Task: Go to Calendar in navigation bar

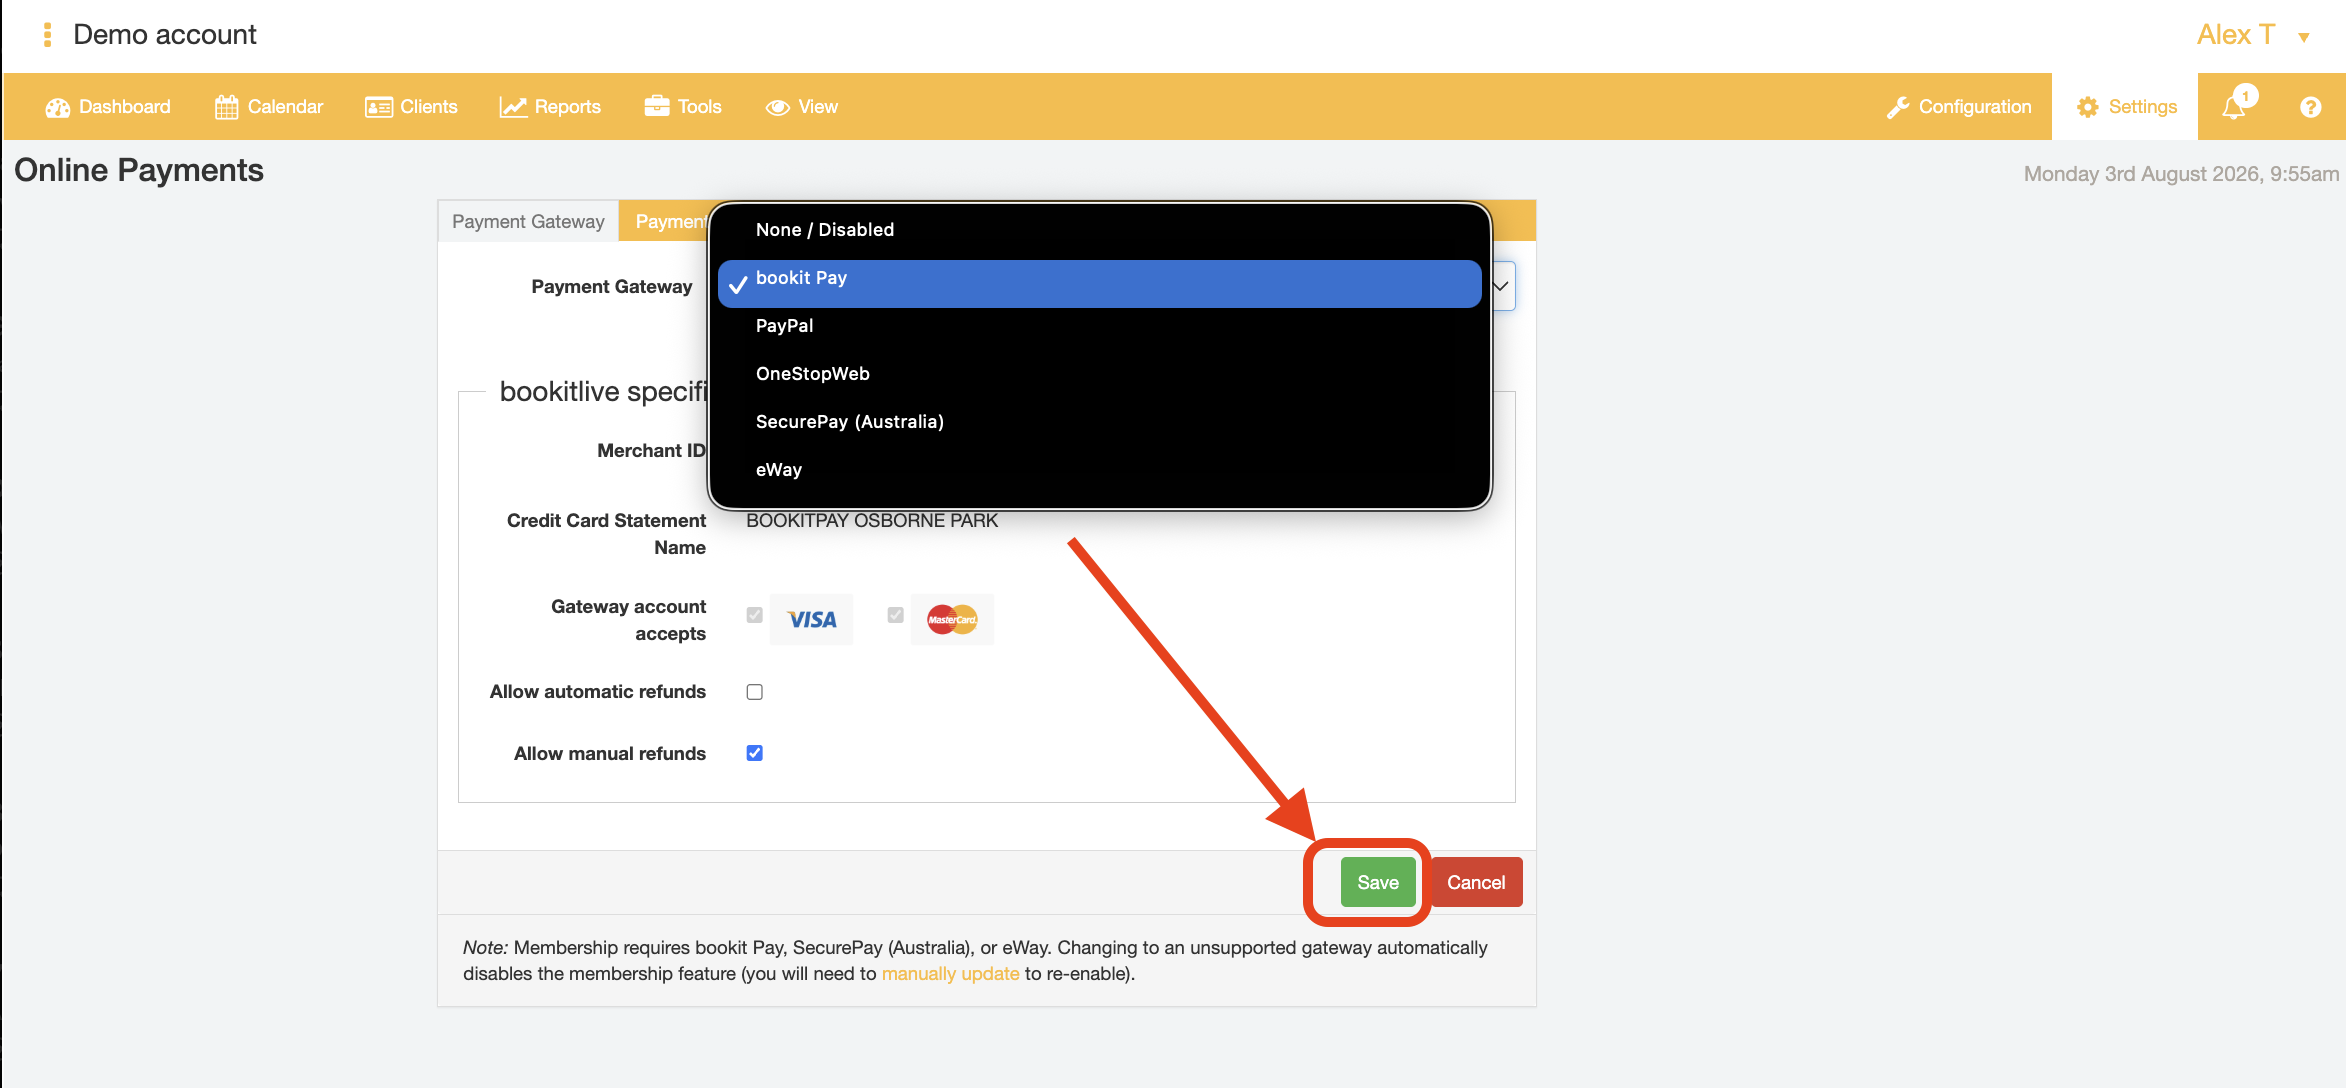Action: coord(269,107)
